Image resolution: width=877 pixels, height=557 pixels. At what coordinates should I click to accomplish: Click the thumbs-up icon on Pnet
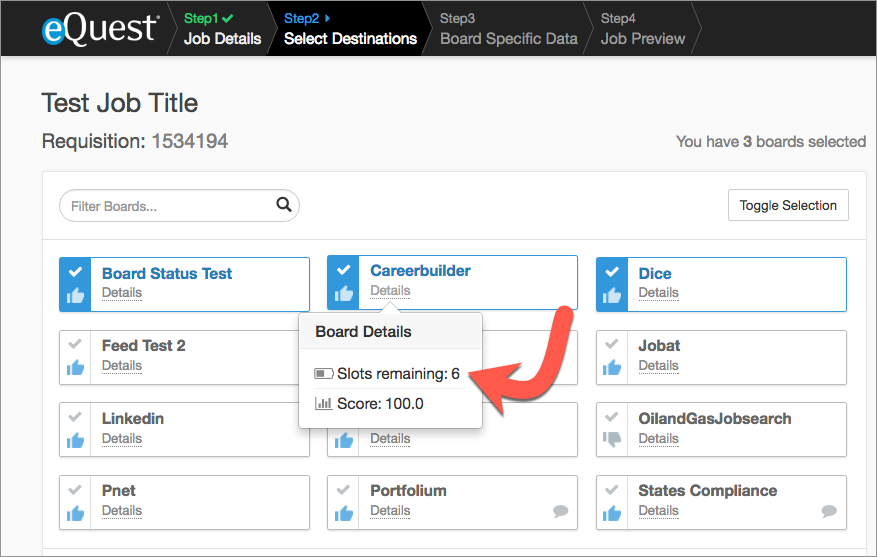point(75,512)
